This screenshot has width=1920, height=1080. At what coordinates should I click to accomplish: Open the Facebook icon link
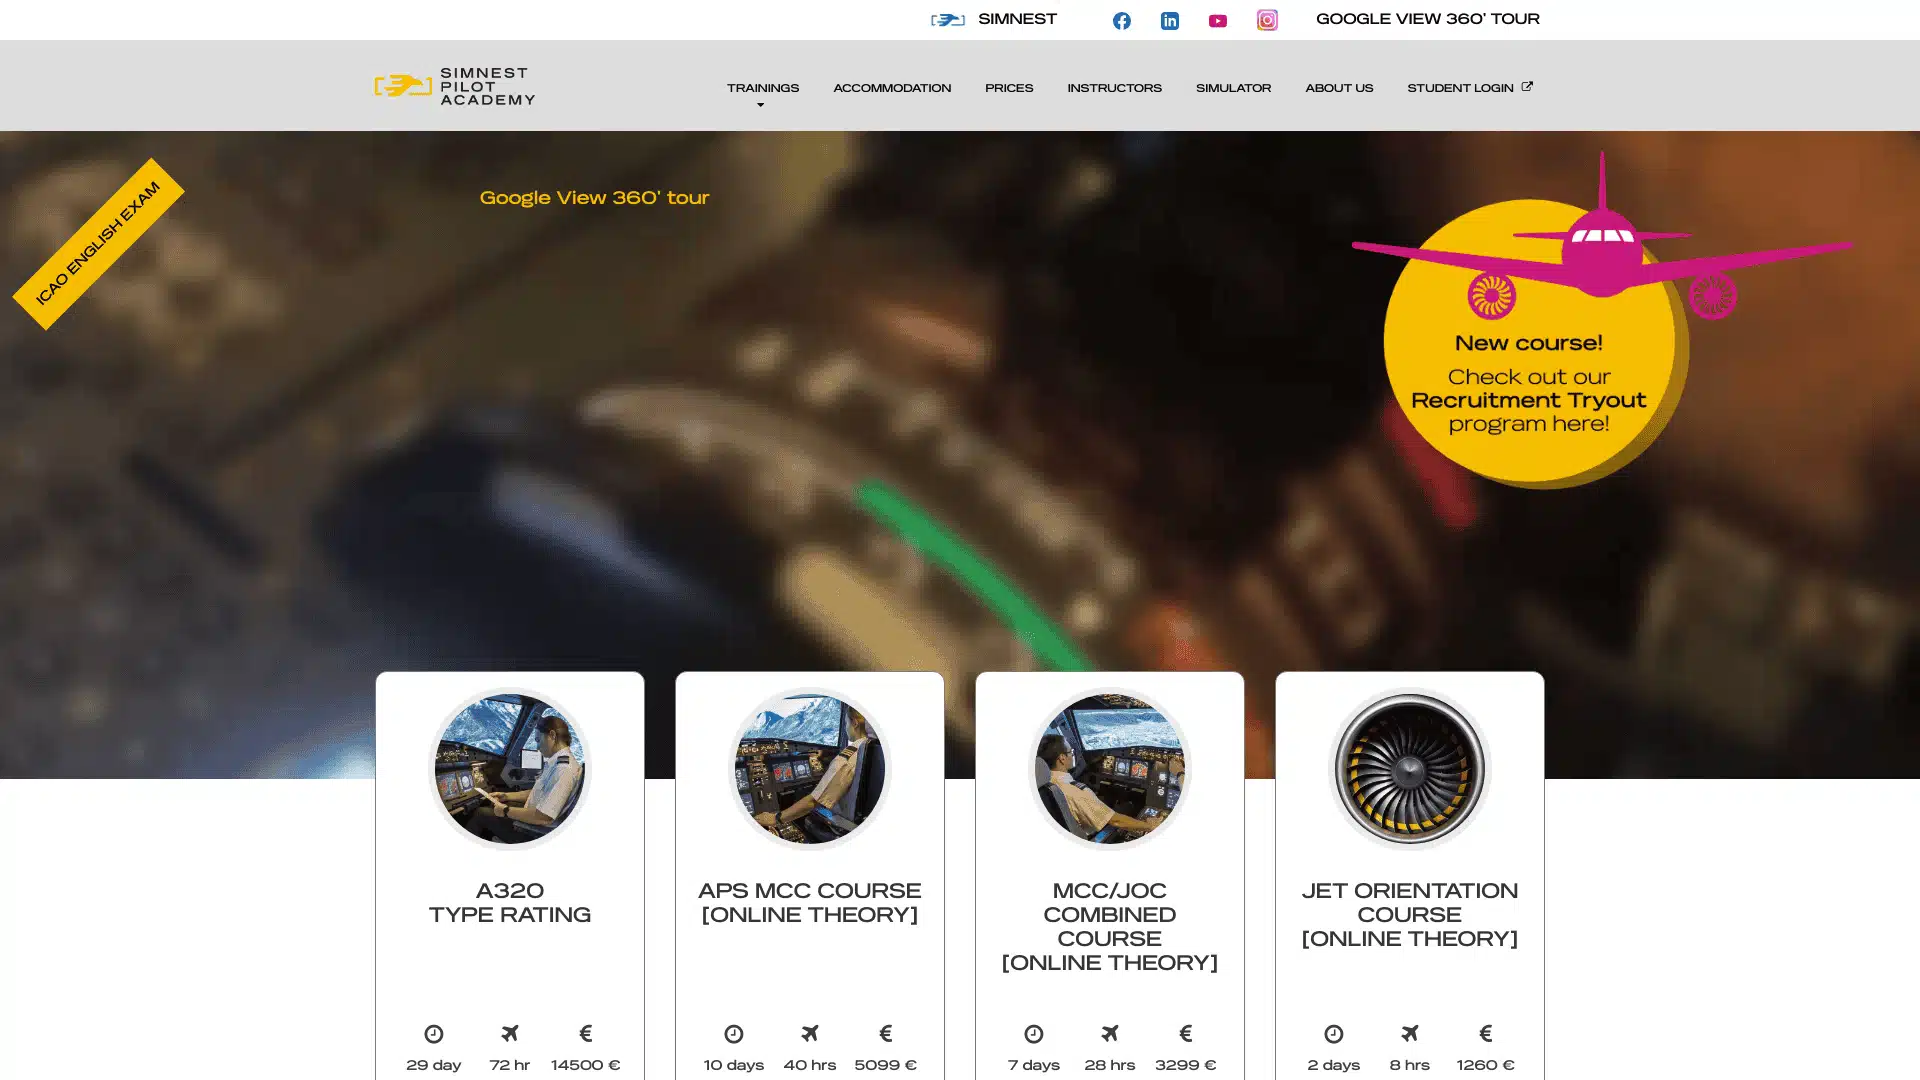[1121, 21]
